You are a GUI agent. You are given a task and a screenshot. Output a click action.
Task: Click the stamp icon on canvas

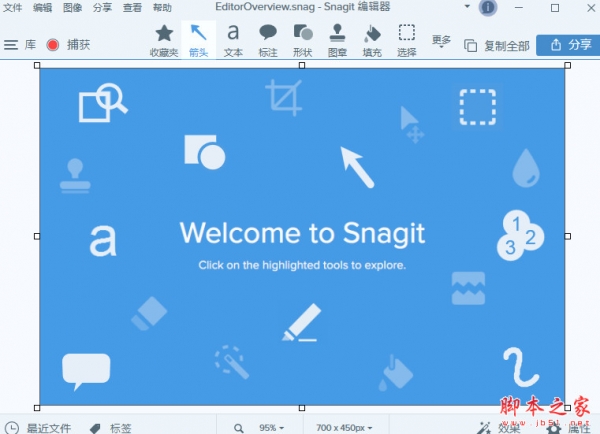click(75, 176)
